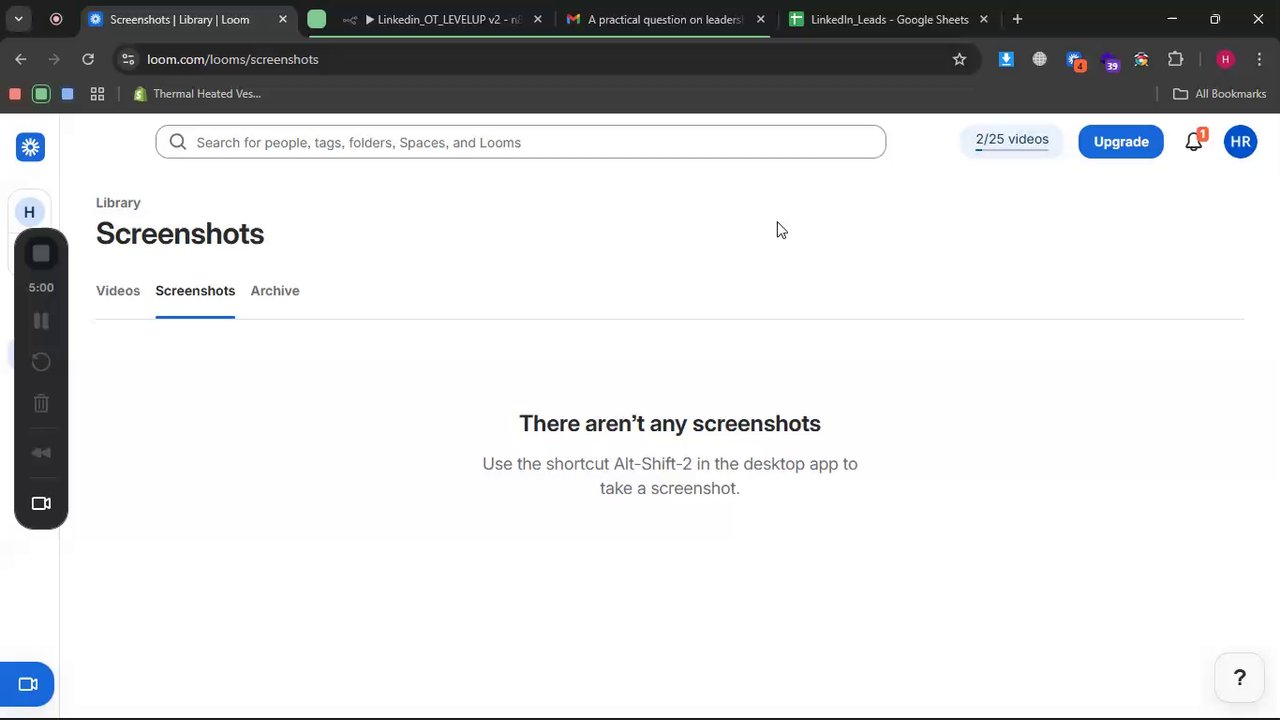Screen dimensions: 1280x720
Task: Open the HR profile avatar menu
Action: (x=1240, y=142)
